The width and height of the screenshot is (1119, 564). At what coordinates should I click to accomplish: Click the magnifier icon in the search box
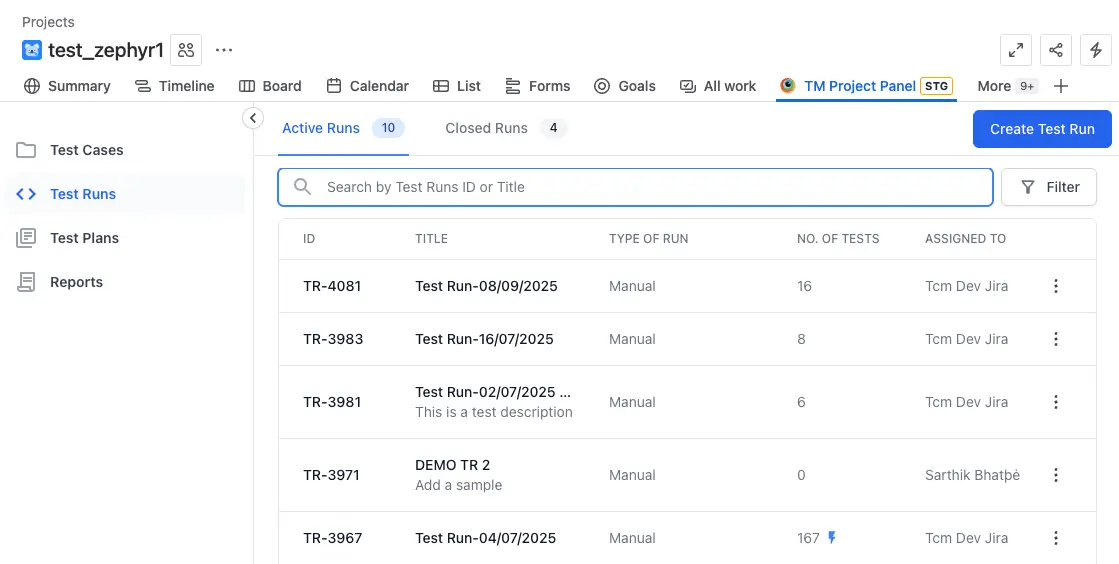coord(303,187)
